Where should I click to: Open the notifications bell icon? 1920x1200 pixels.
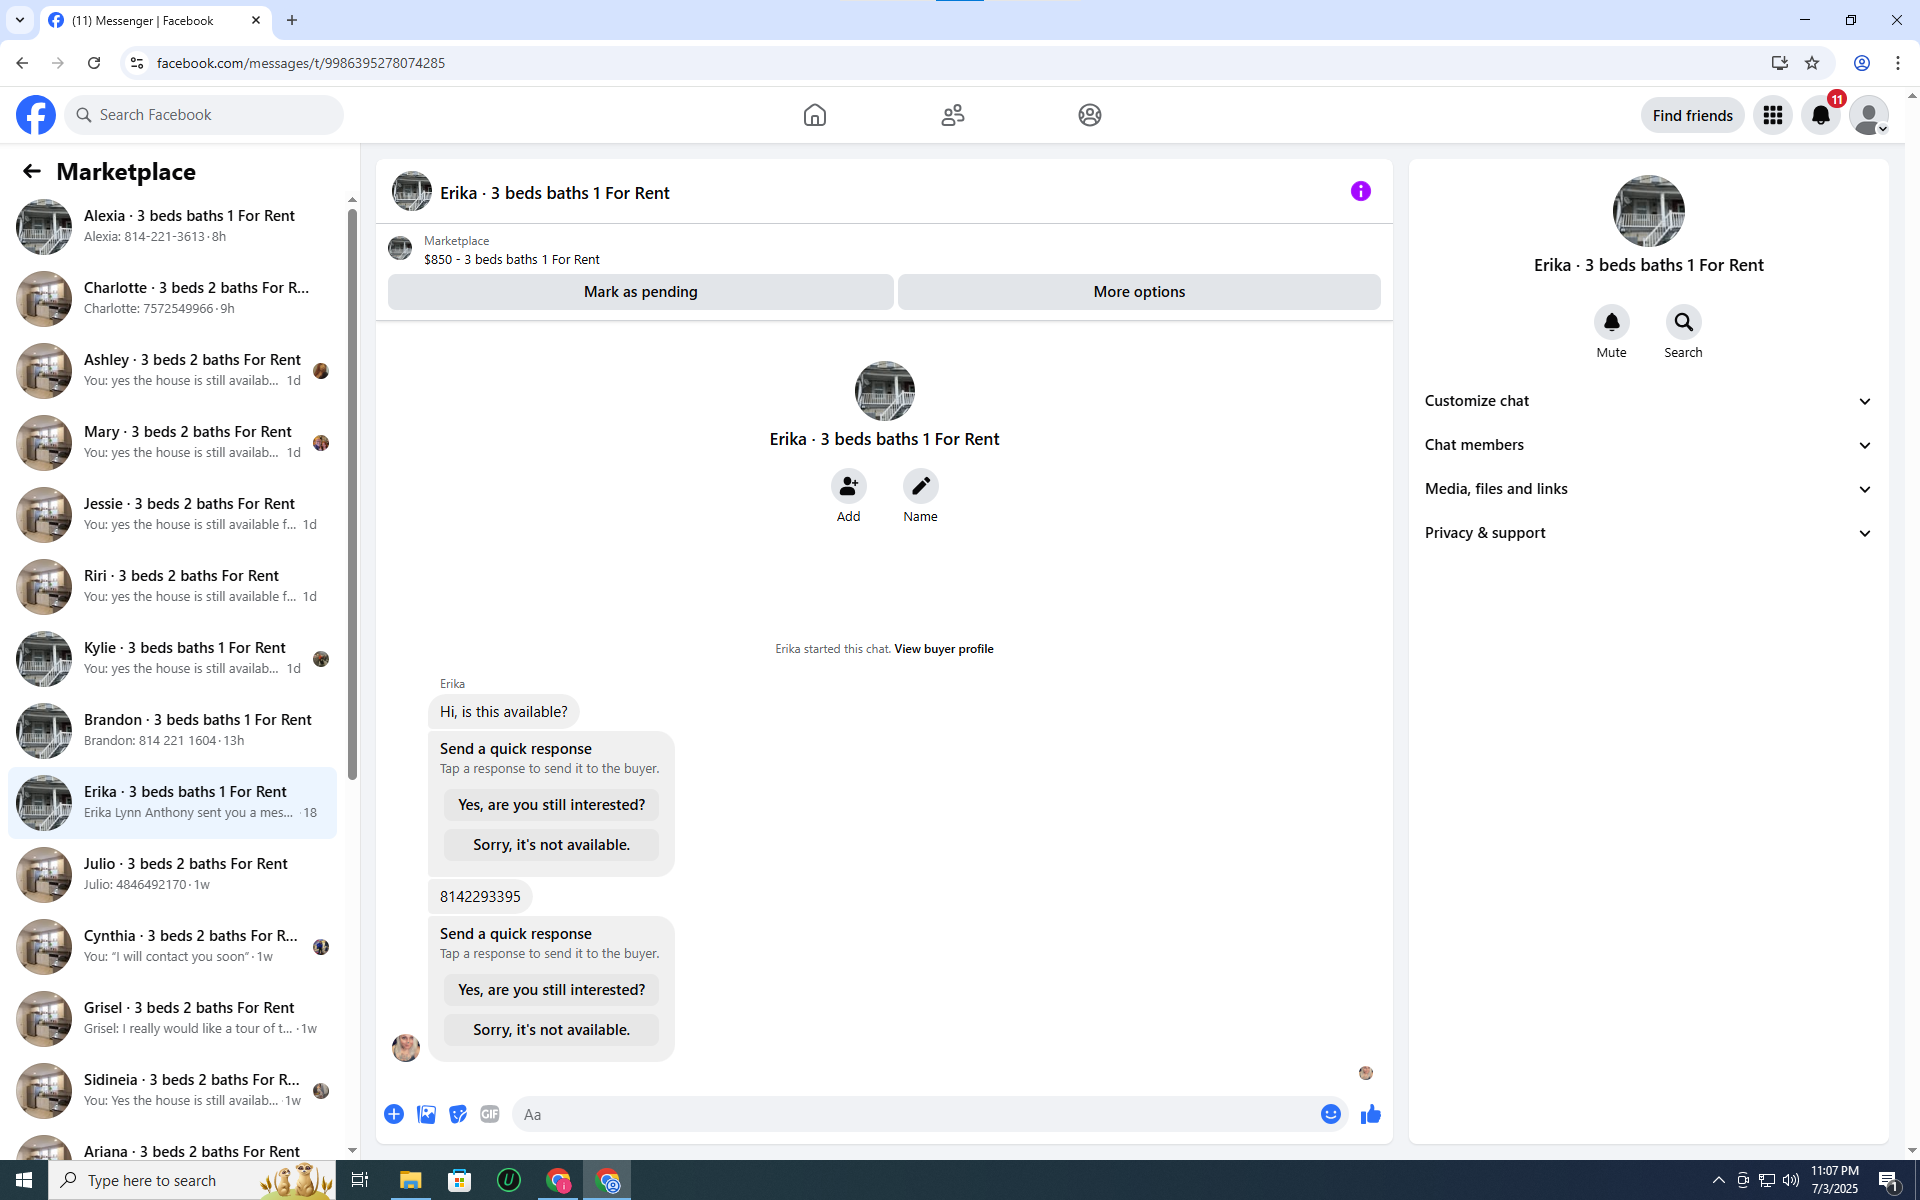coord(1820,115)
